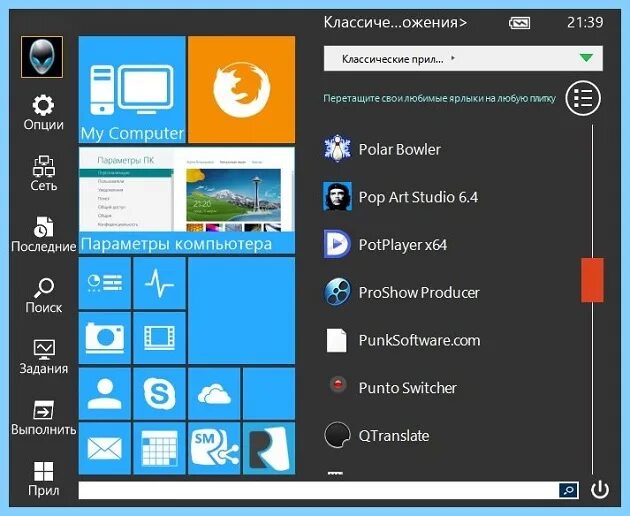Open Параметры компьютера tile
630x516 pixels.
tap(187, 200)
